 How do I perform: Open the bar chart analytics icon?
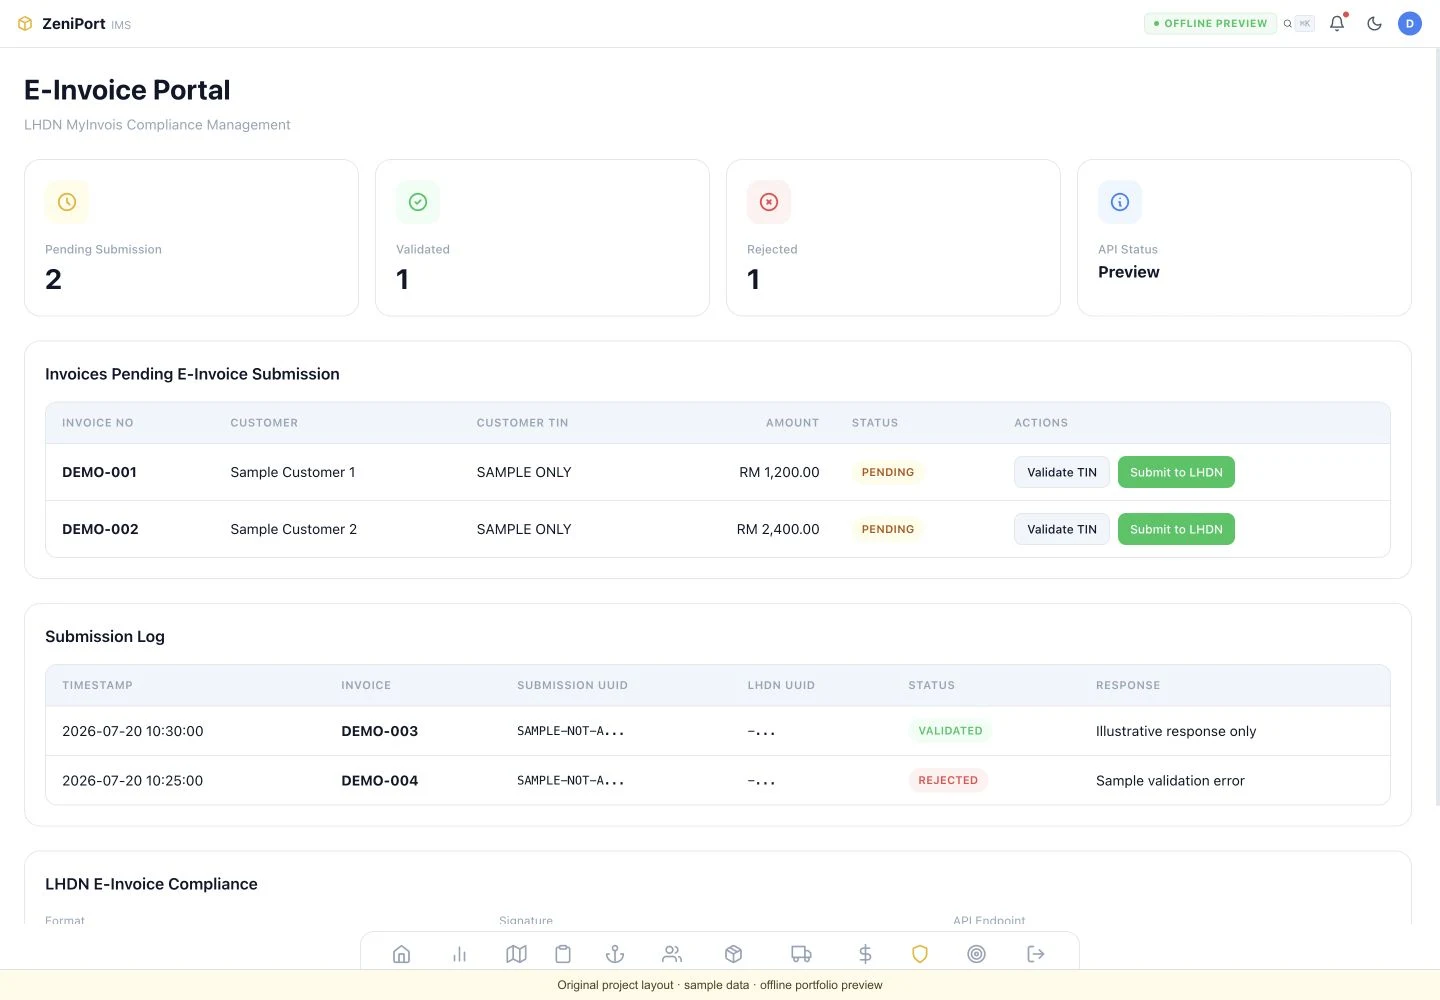coord(460,954)
